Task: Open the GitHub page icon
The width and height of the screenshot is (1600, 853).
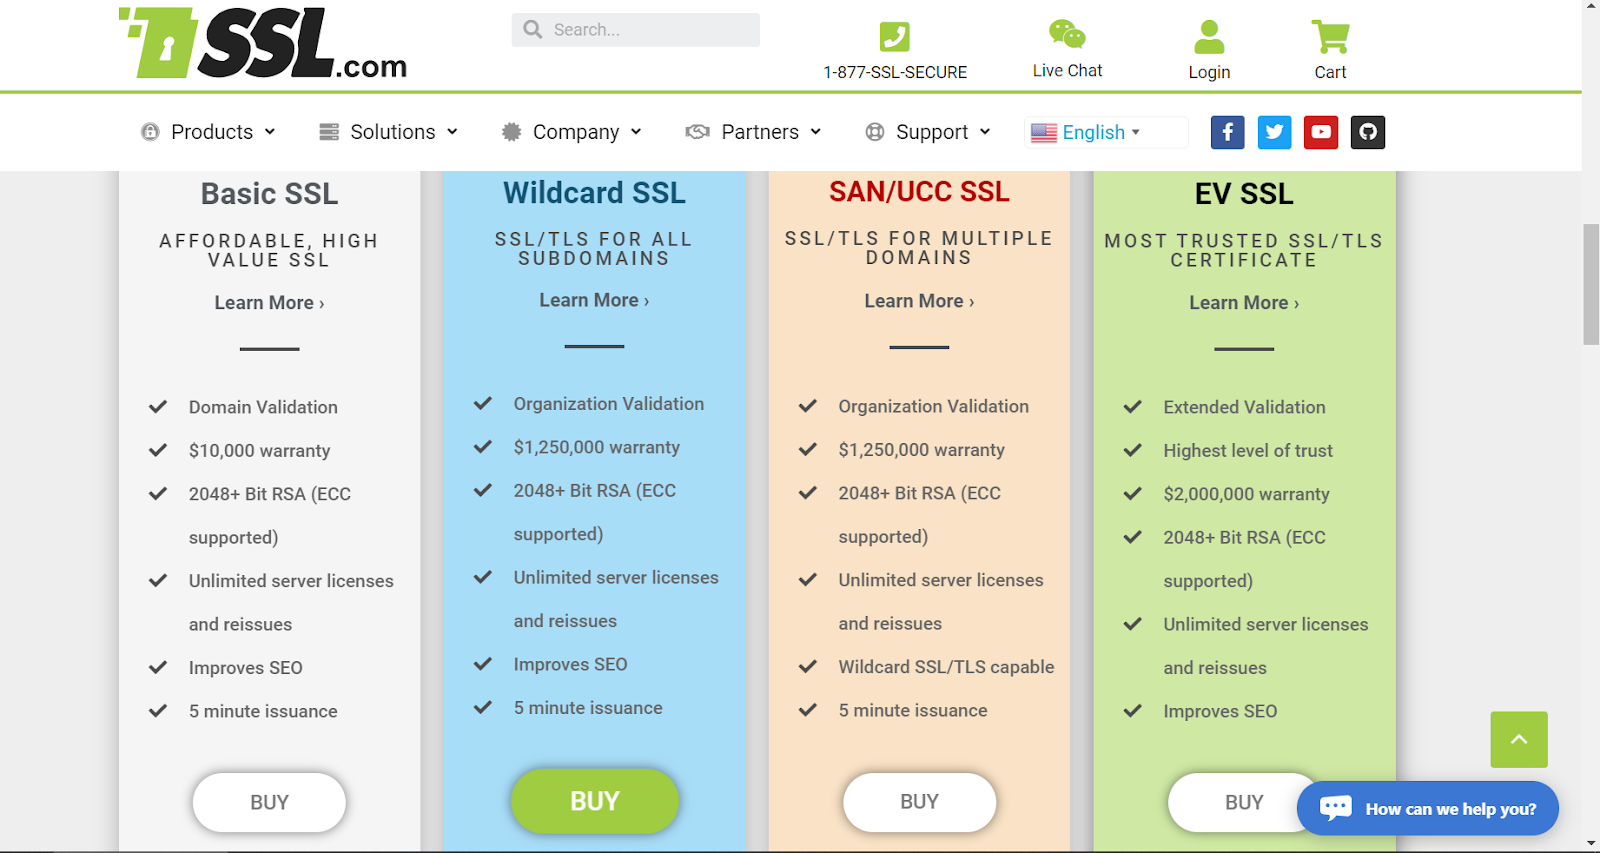Action: coord(1368,132)
